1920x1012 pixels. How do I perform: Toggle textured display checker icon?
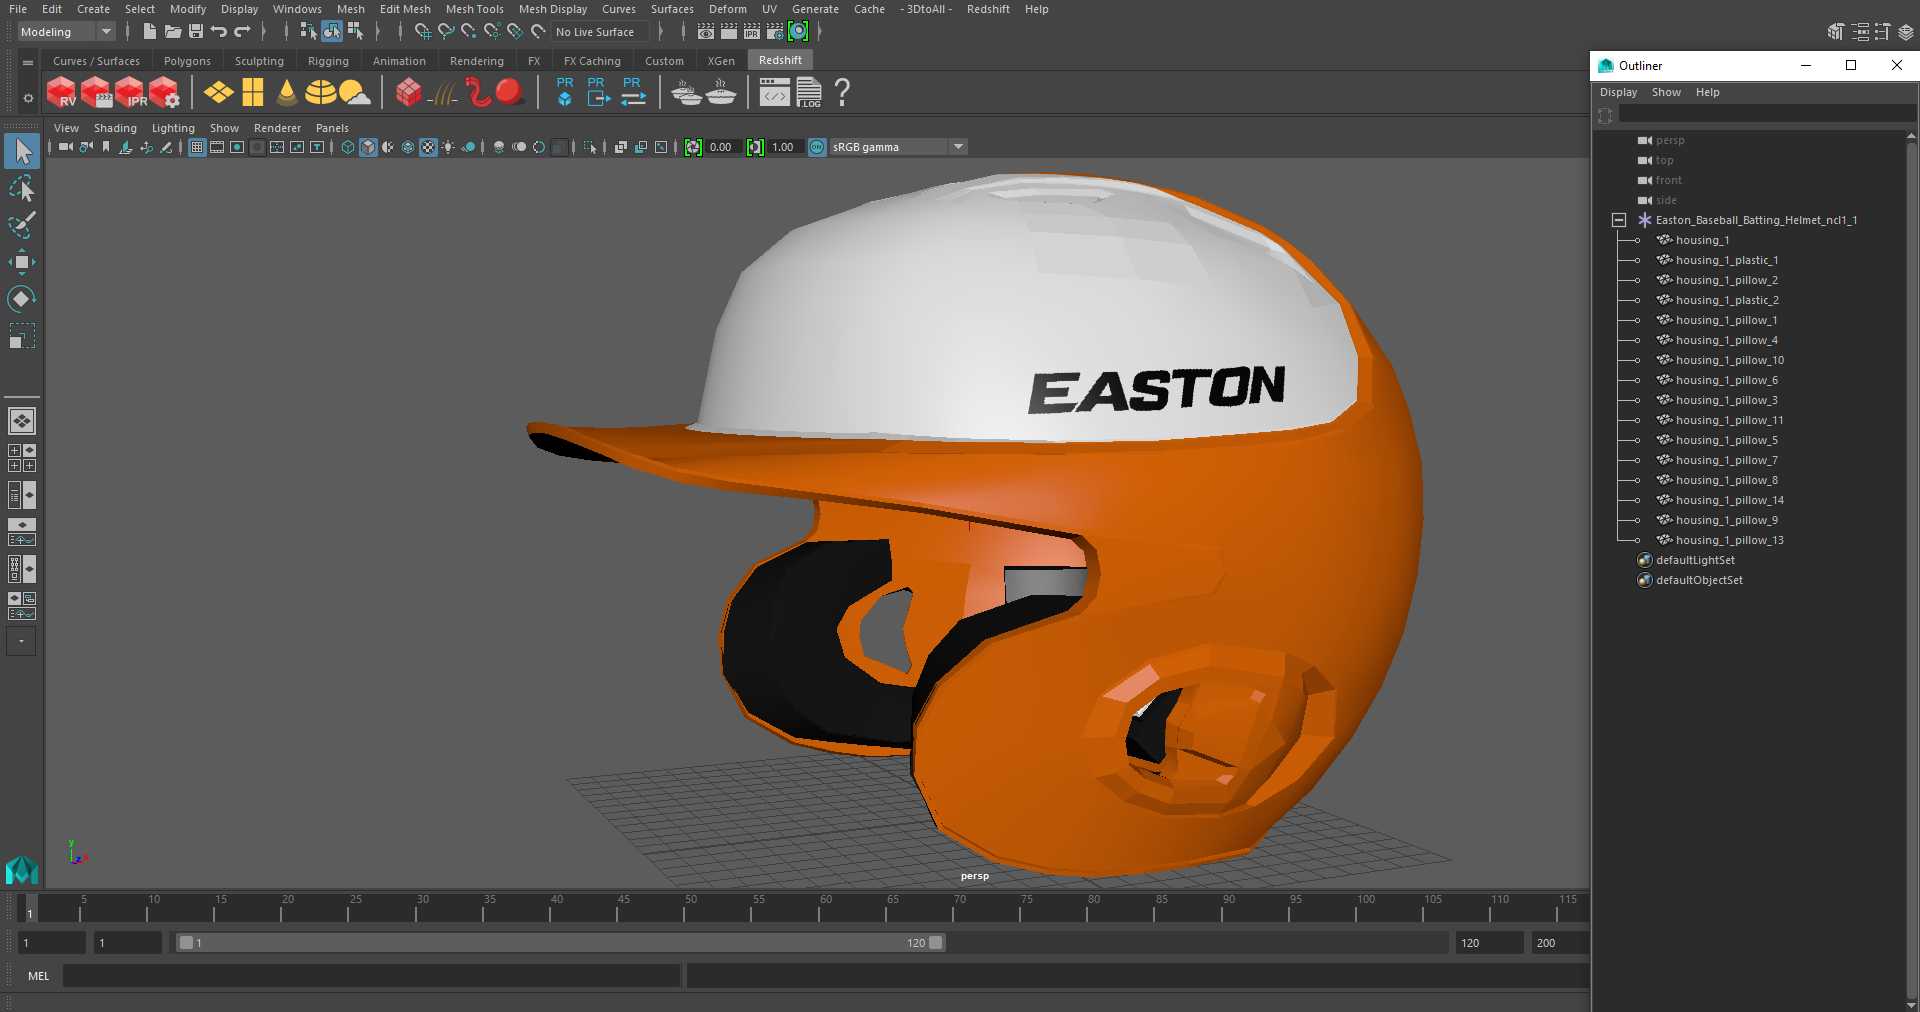[x=428, y=147]
